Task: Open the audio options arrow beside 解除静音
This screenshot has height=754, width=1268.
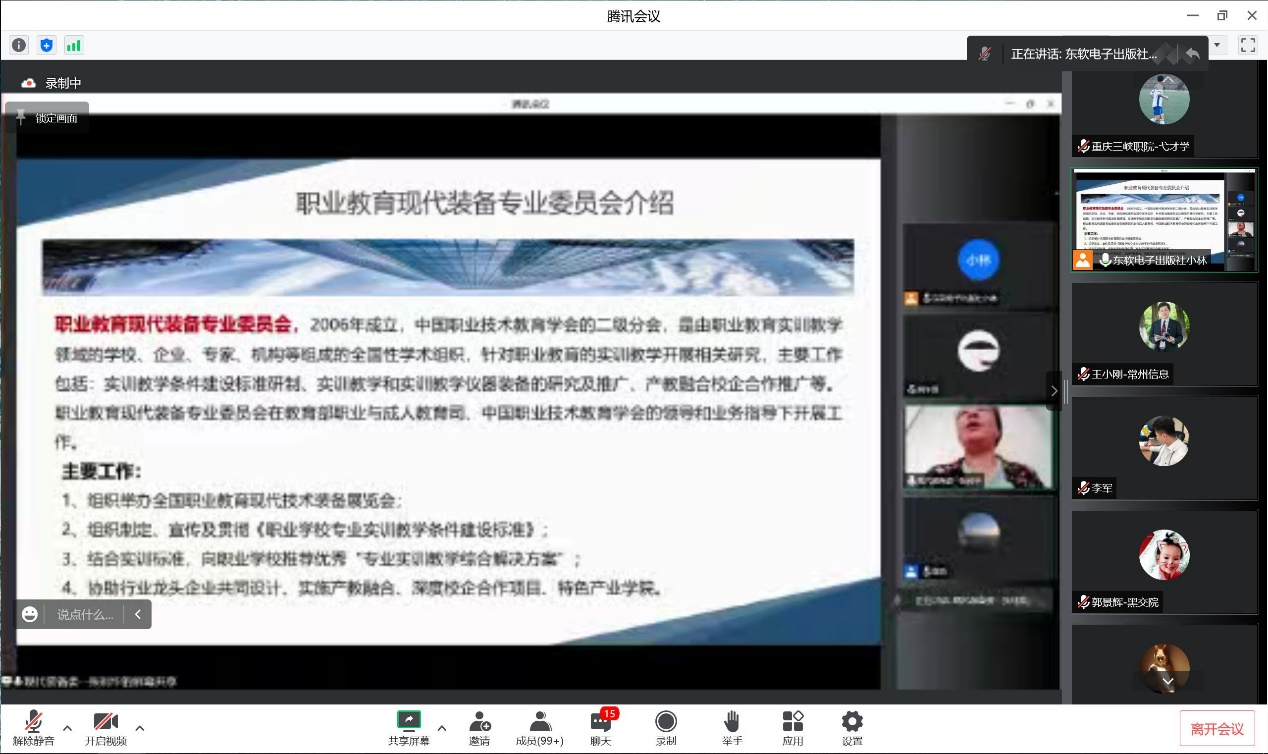Action: coord(67,728)
